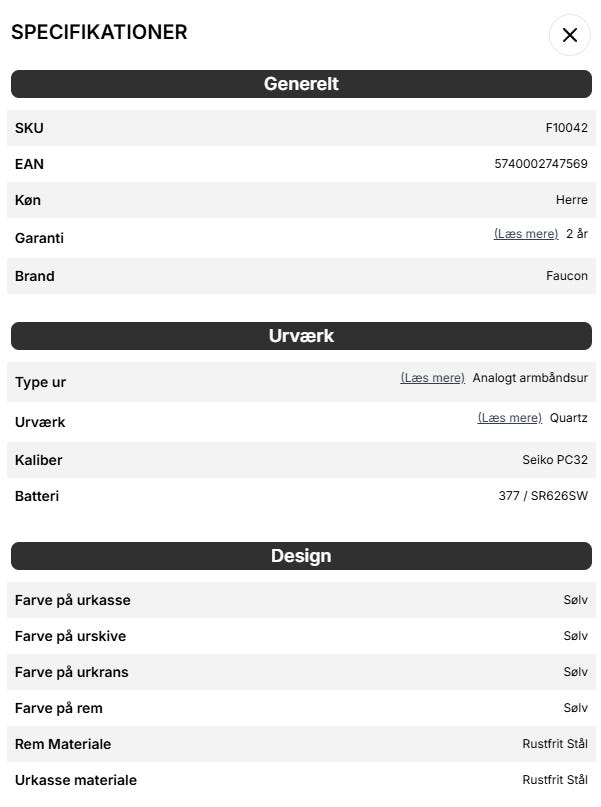Click the Quartz value

[x=569, y=418]
